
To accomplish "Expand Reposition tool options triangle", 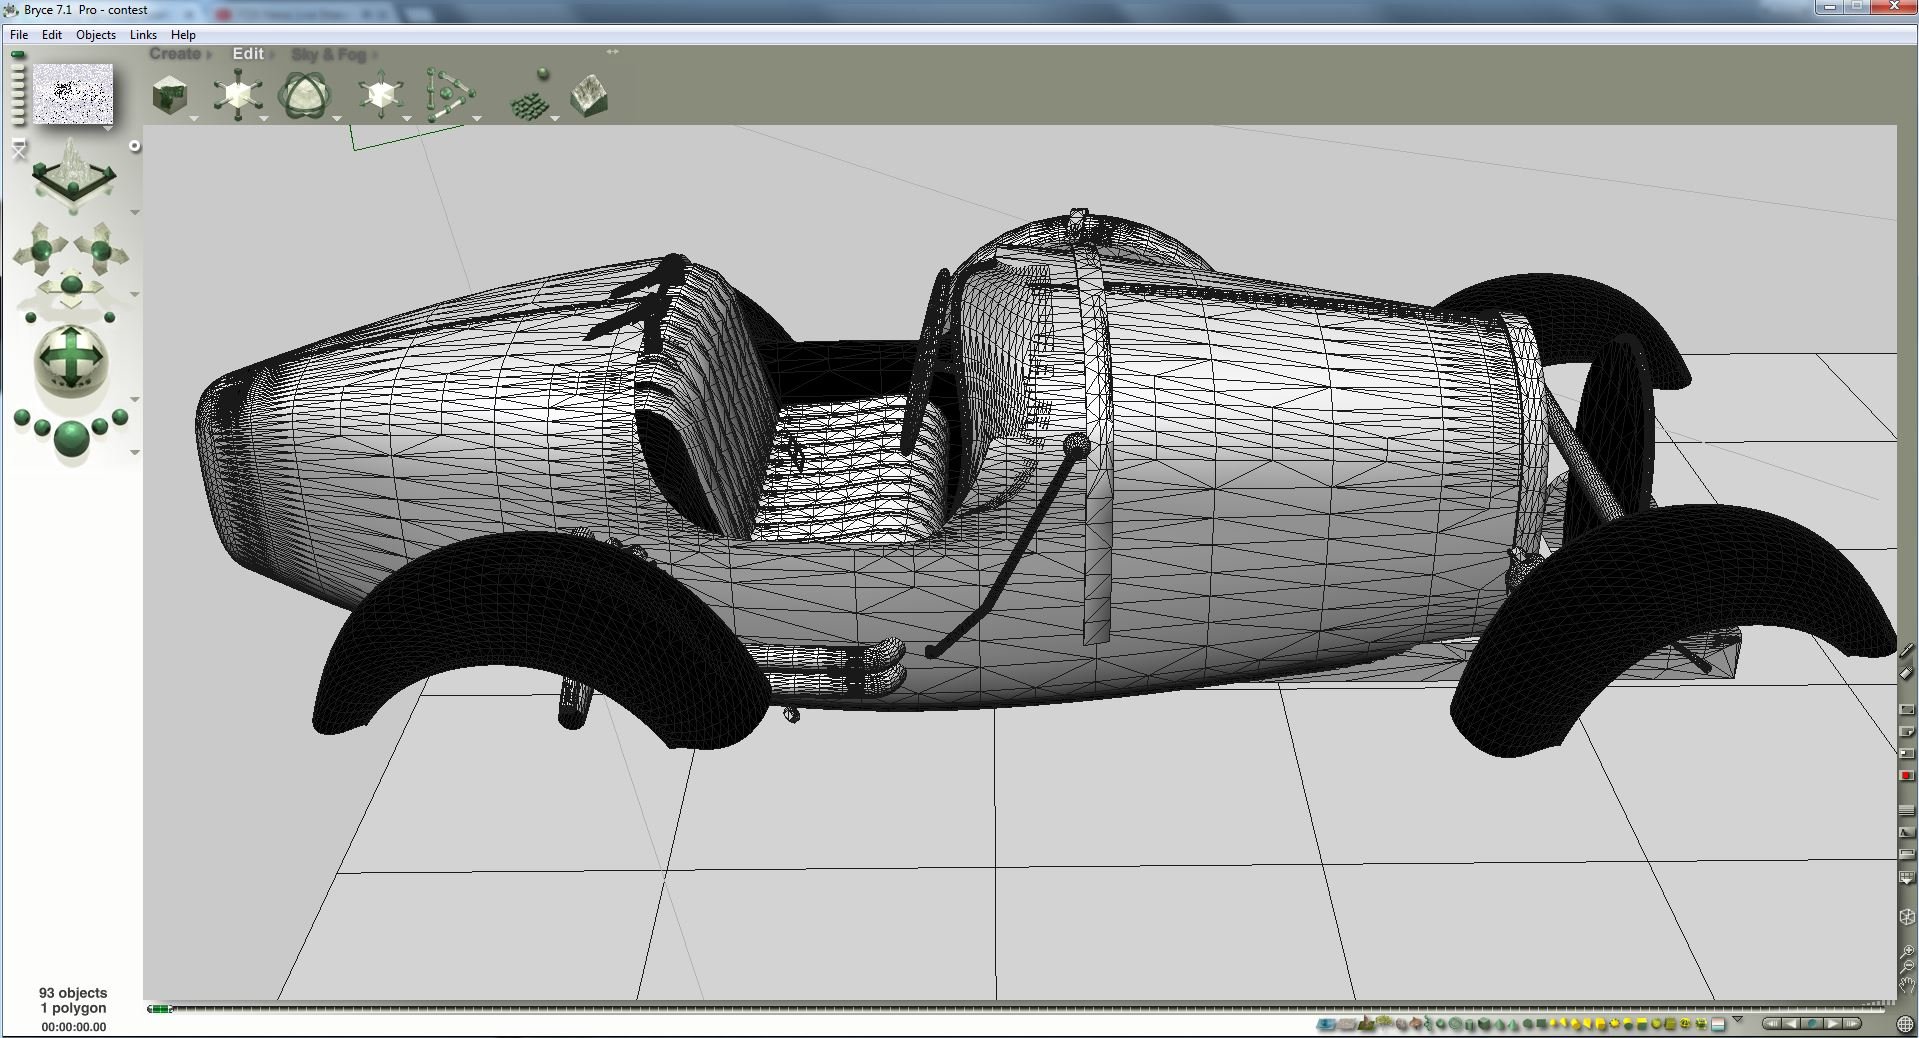I will pyautogui.click(x=407, y=119).
